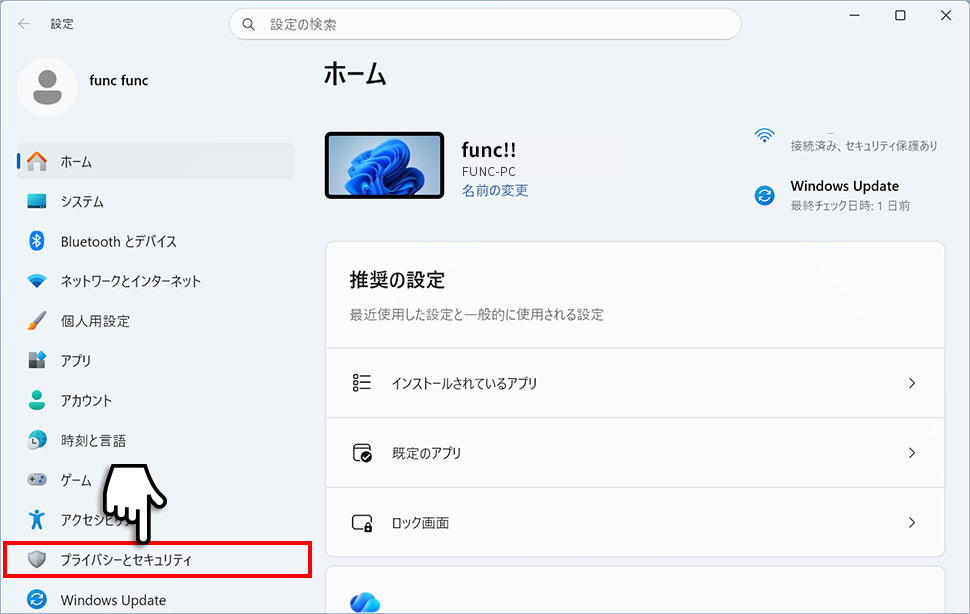970x614 pixels.
Task: Click the プライバシー shield icon
Action: pyautogui.click(x=36, y=560)
